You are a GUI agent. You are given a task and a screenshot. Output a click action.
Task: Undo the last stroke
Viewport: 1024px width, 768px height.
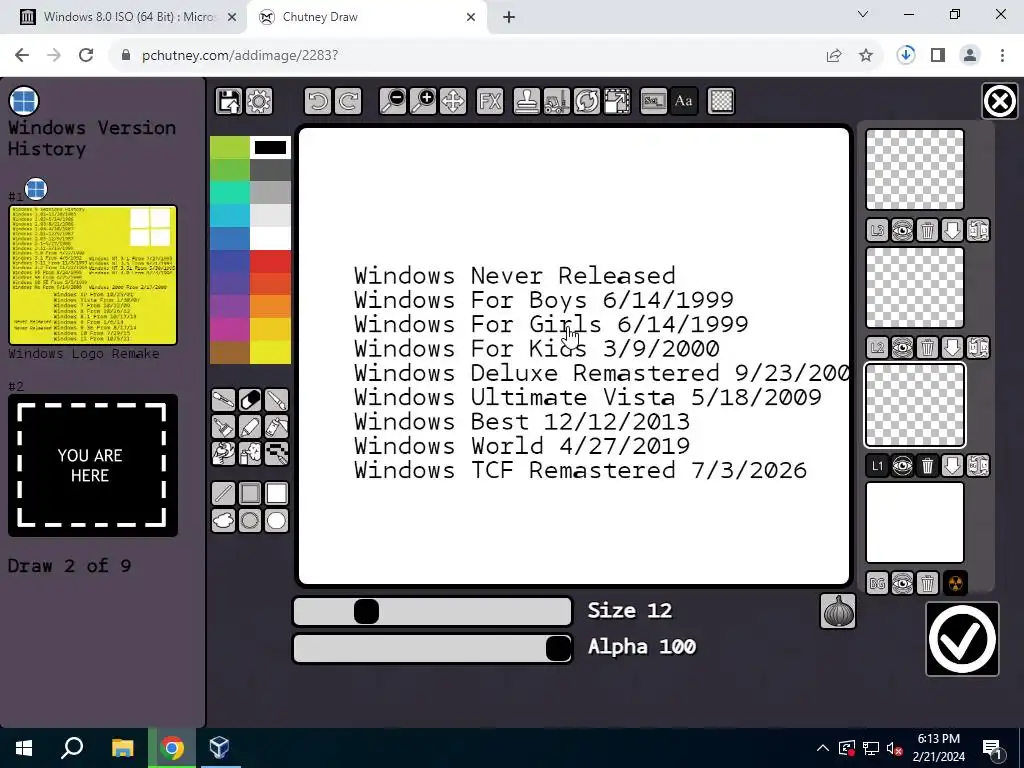pos(318,101)
